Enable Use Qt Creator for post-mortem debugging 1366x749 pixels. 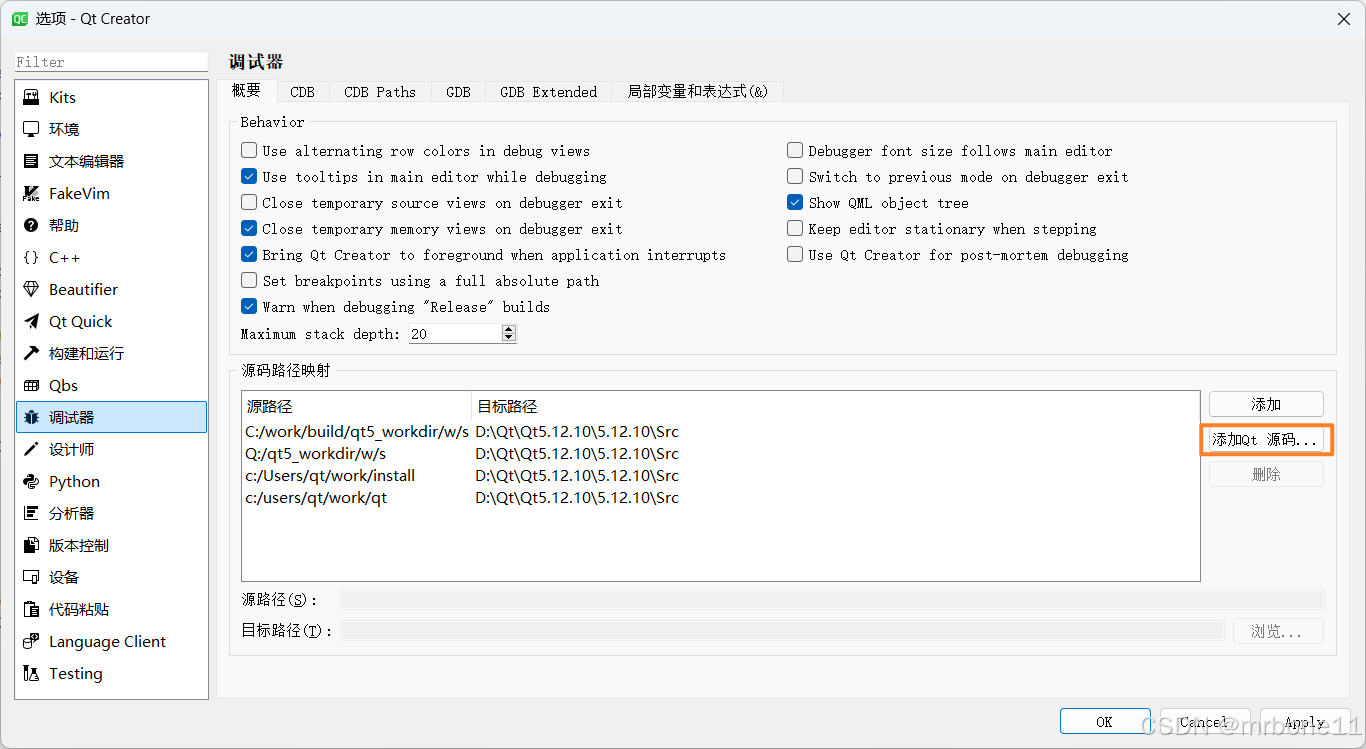click(795, 255)
